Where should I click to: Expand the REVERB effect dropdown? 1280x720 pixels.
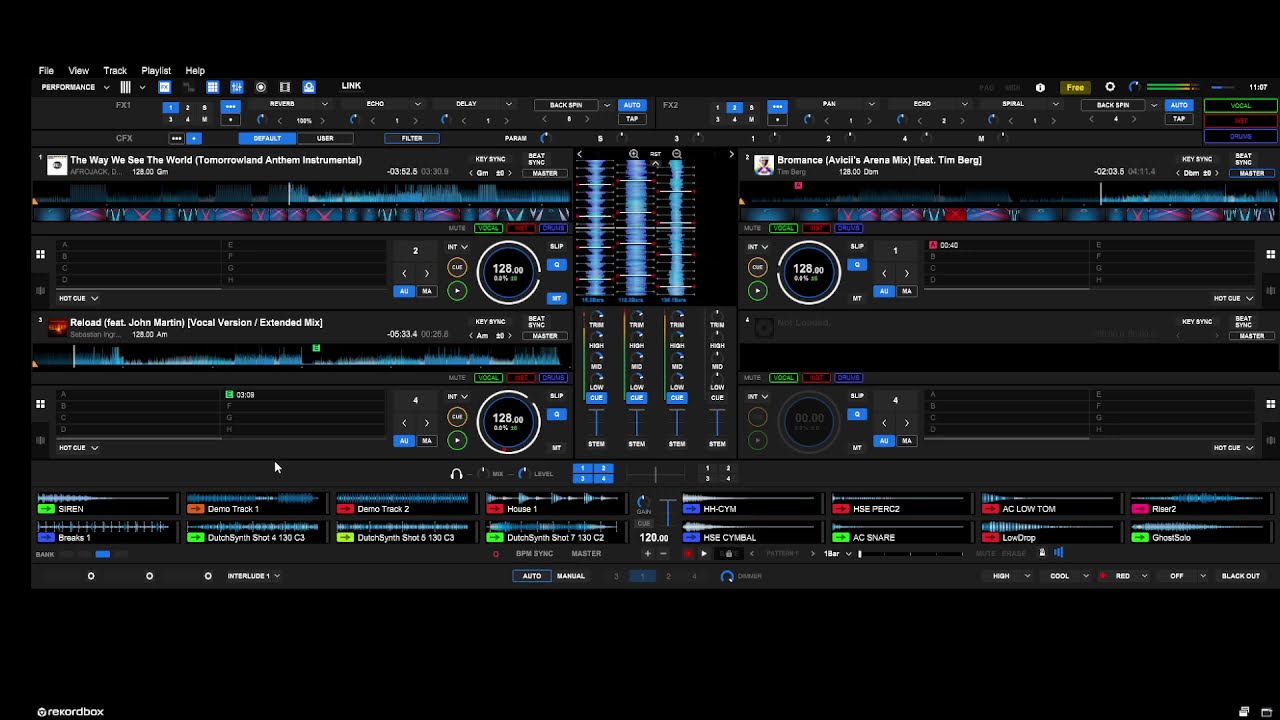(324, 104)
